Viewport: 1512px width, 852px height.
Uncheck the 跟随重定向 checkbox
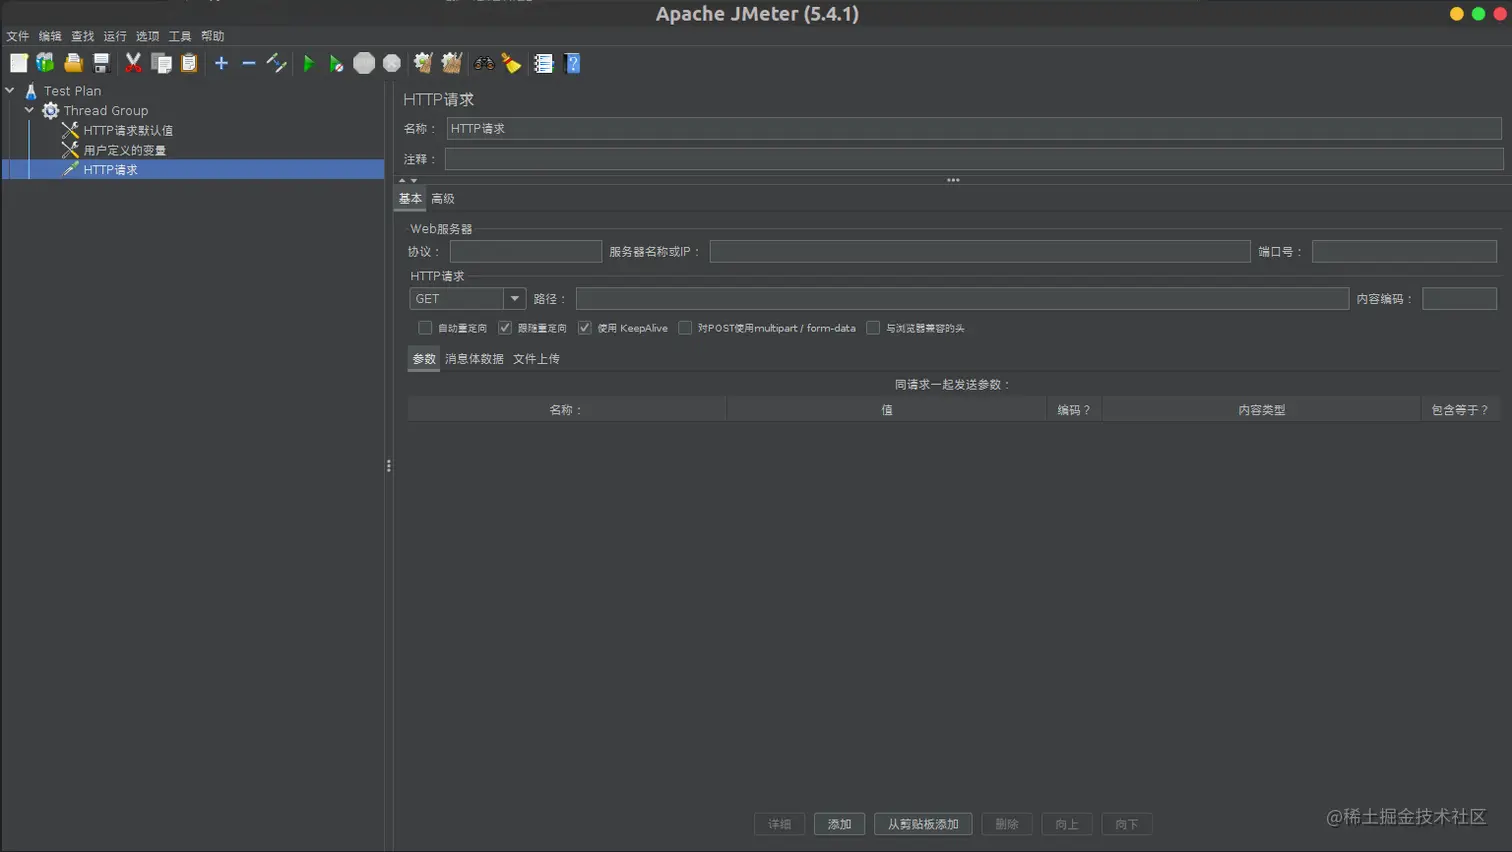(x=505, y=328)
